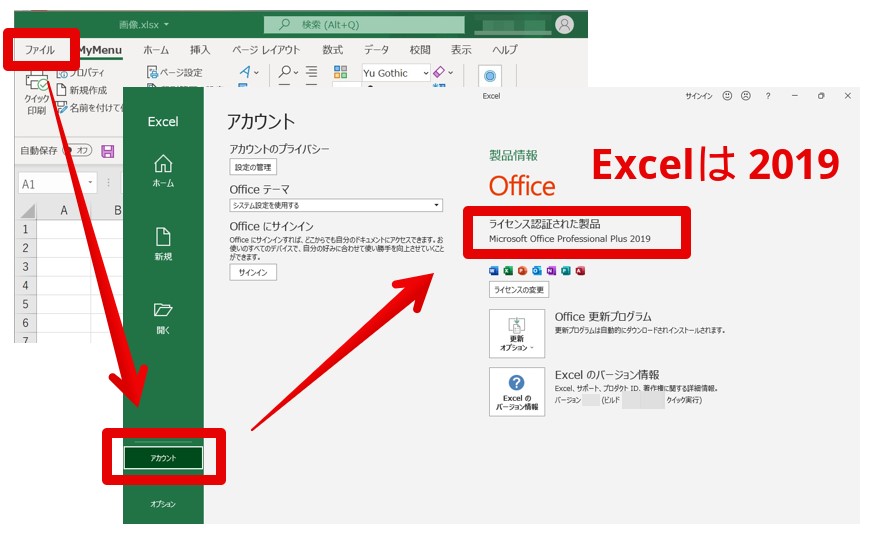874x549 pixels.
Task: Click the Outlook product icon
Action: coord(537,270)
